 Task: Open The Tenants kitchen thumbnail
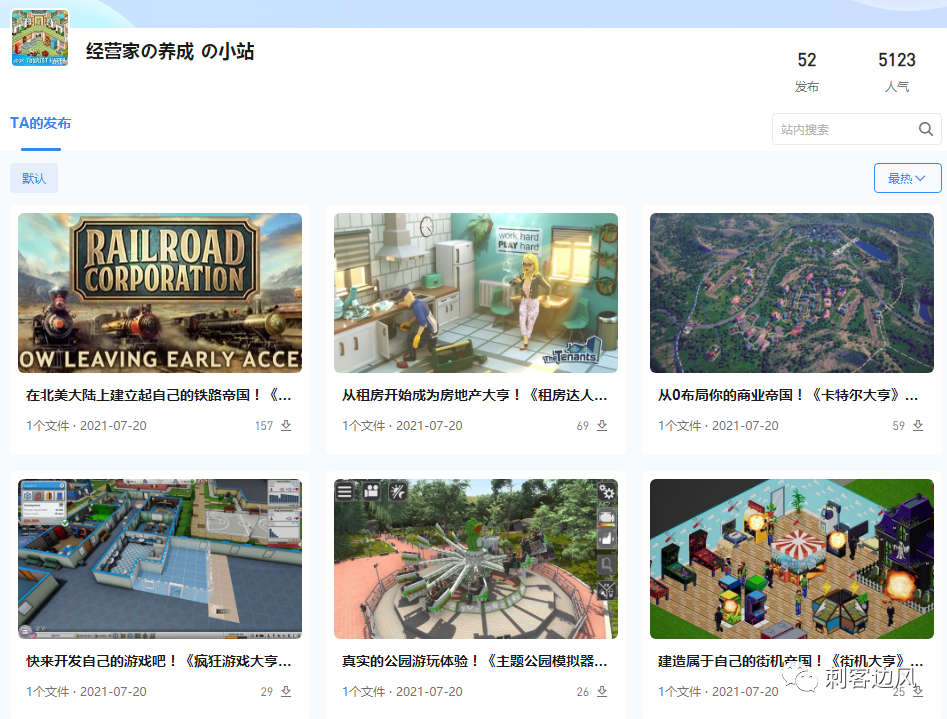click(476, 293)
